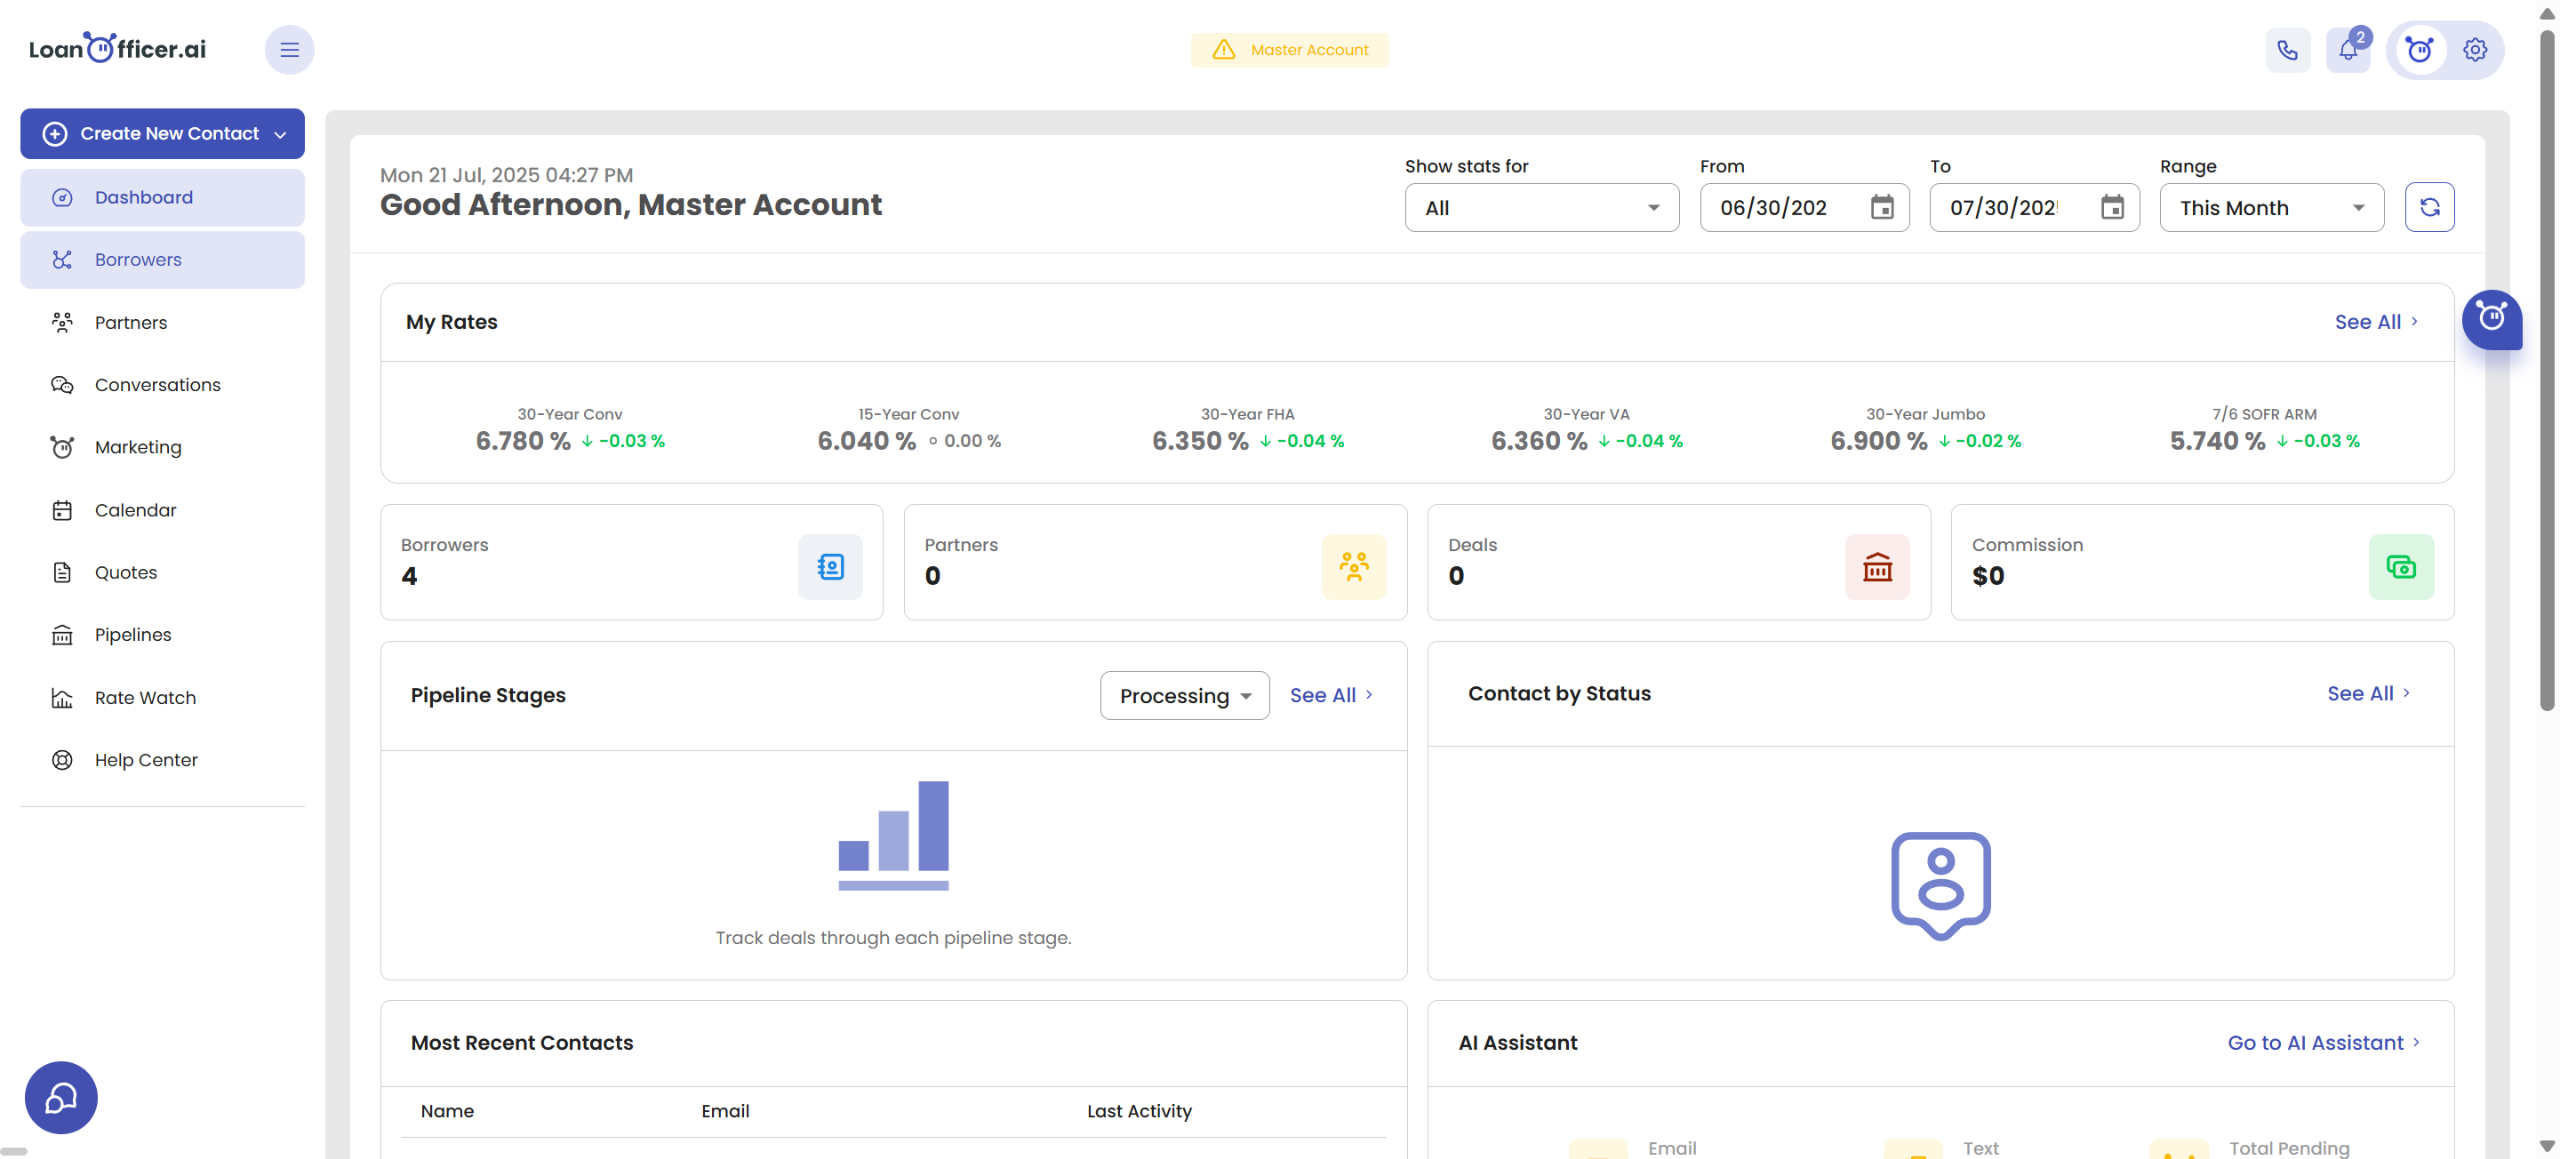
Task: Select Pipelines from the sidebar
Action: point(133,635)
